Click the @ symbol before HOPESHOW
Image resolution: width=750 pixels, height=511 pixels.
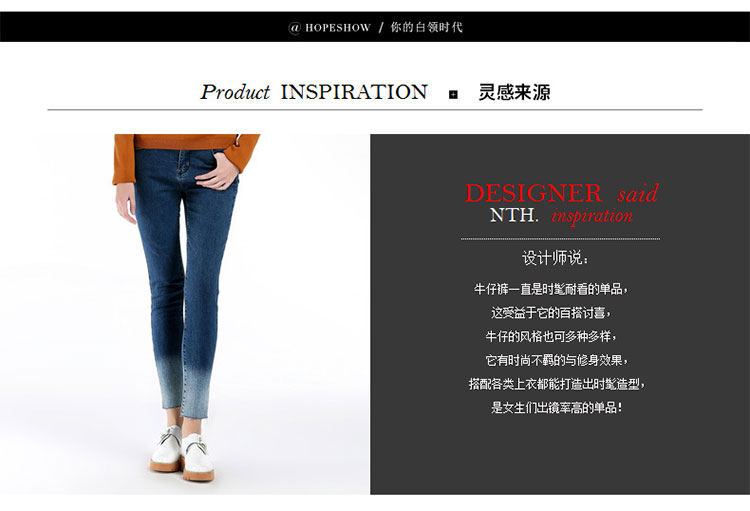(294, 28)
